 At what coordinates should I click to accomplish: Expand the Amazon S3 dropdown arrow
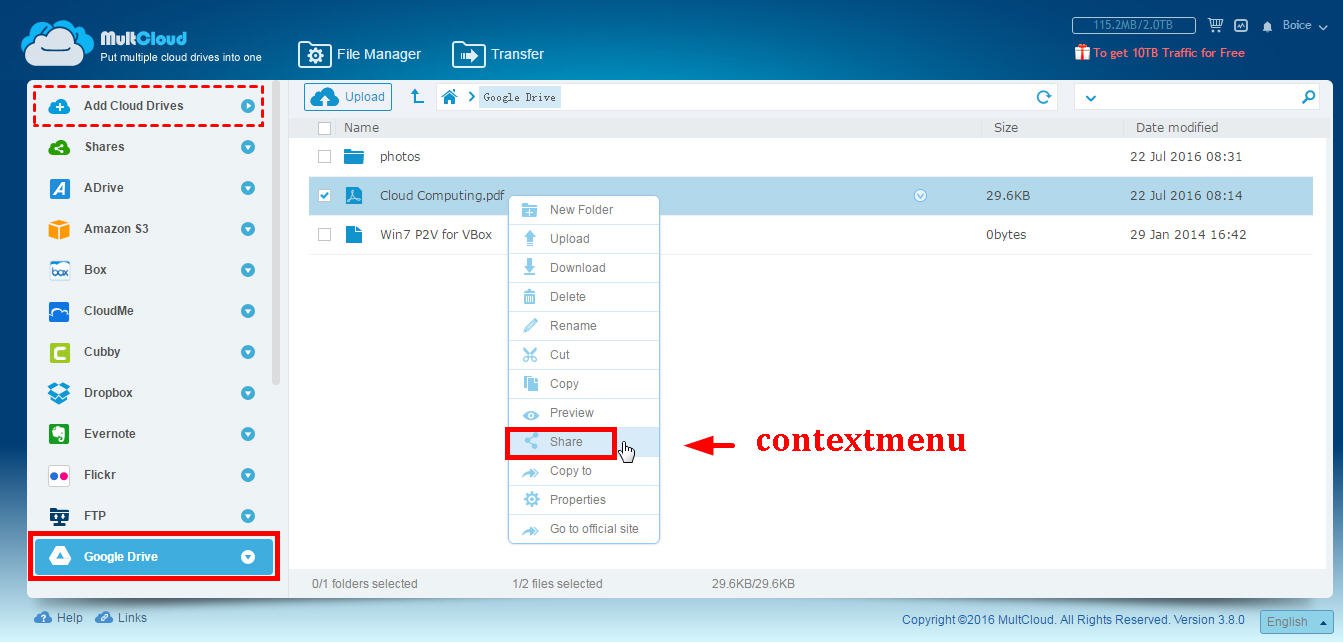click(x=248, y=229)
